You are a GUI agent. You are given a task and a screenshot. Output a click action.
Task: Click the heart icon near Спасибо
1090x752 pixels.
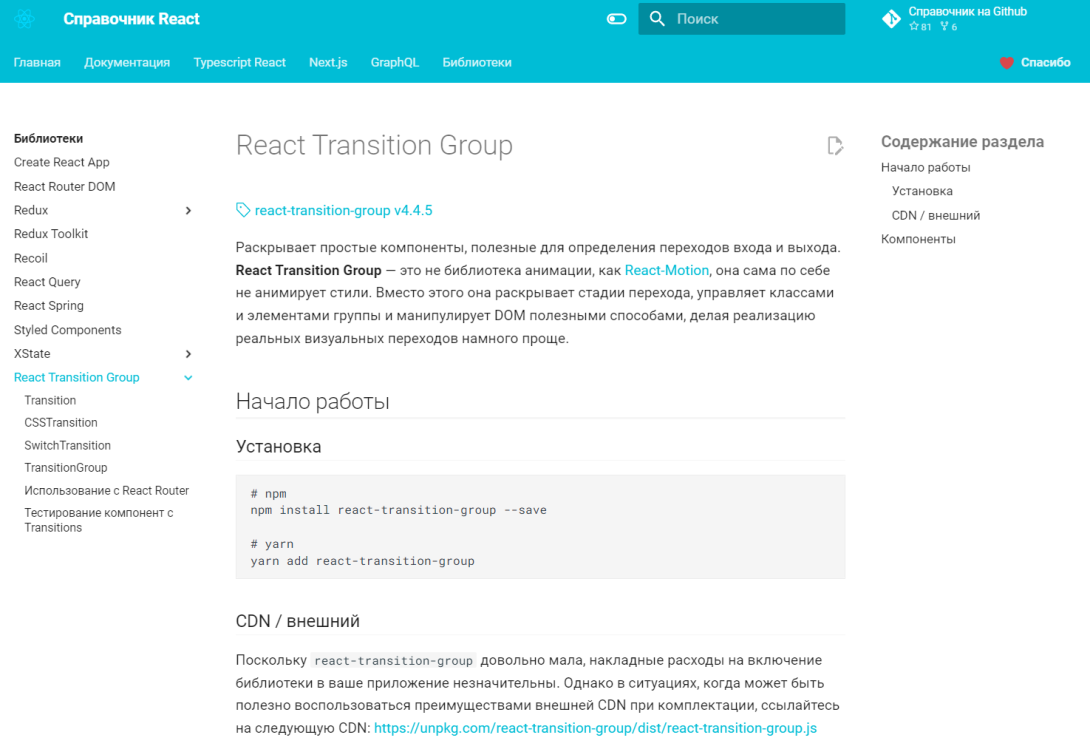[x=1006, y=63]
